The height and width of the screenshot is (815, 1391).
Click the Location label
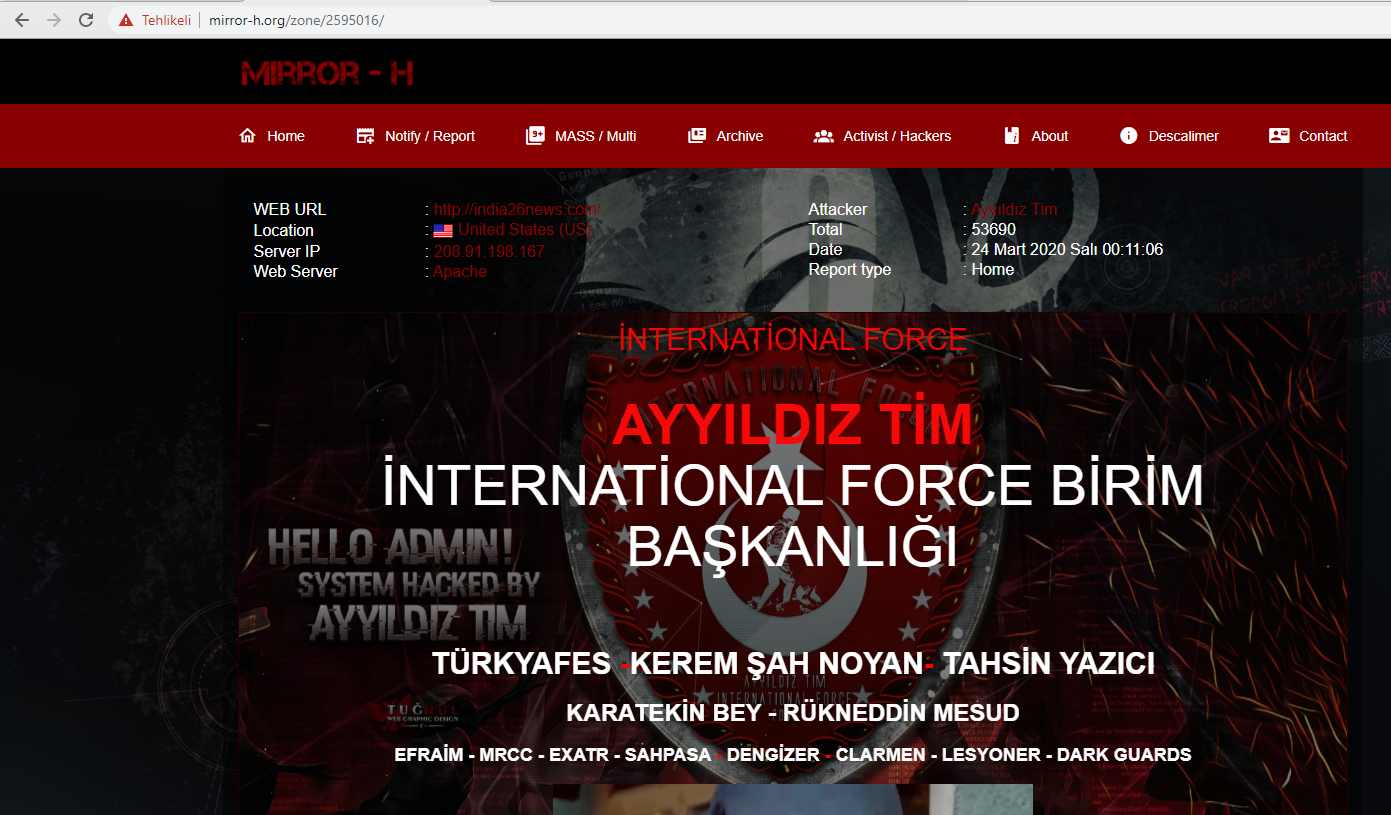(284, 231)
